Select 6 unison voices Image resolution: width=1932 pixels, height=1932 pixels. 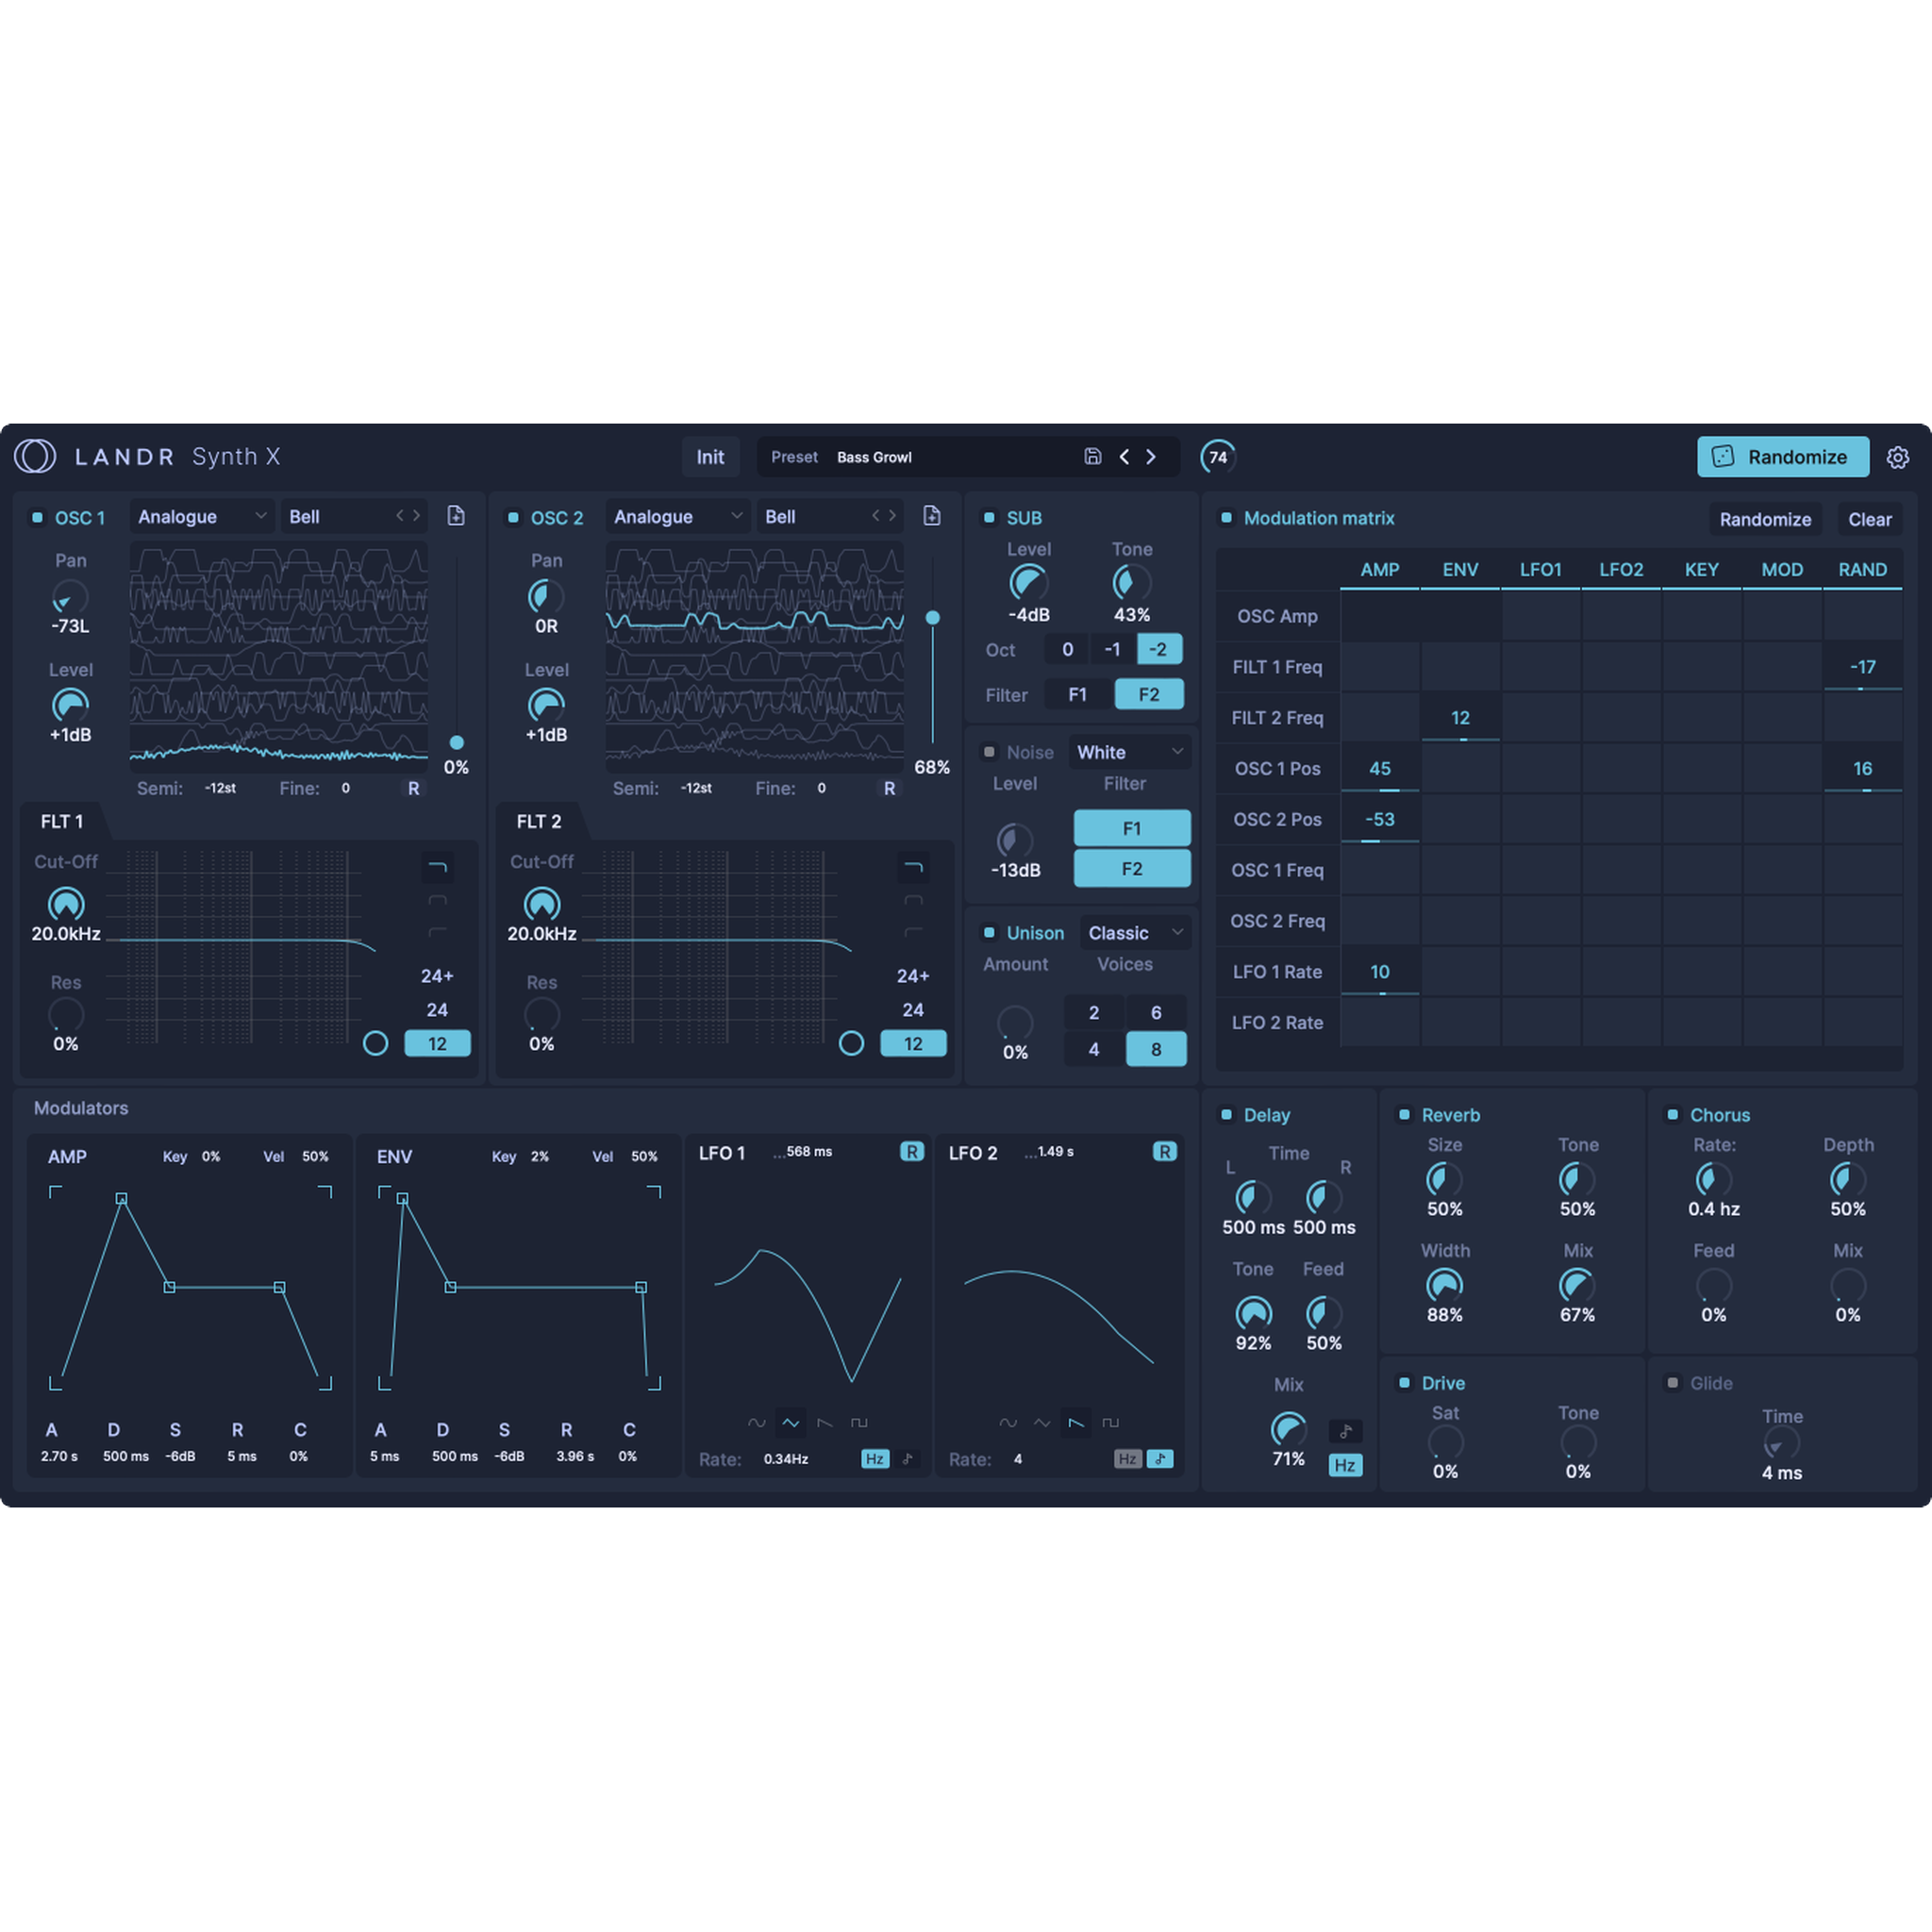(1156, 1012)
